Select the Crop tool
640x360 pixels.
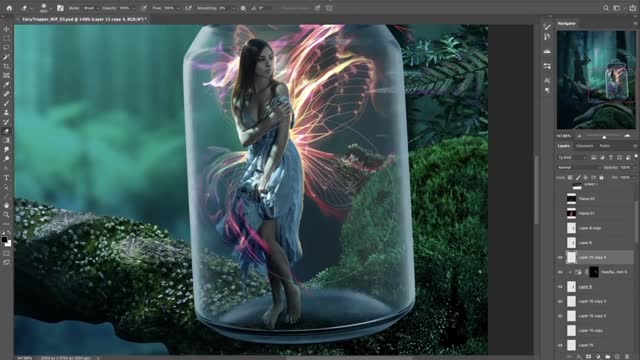coord(6,66)
